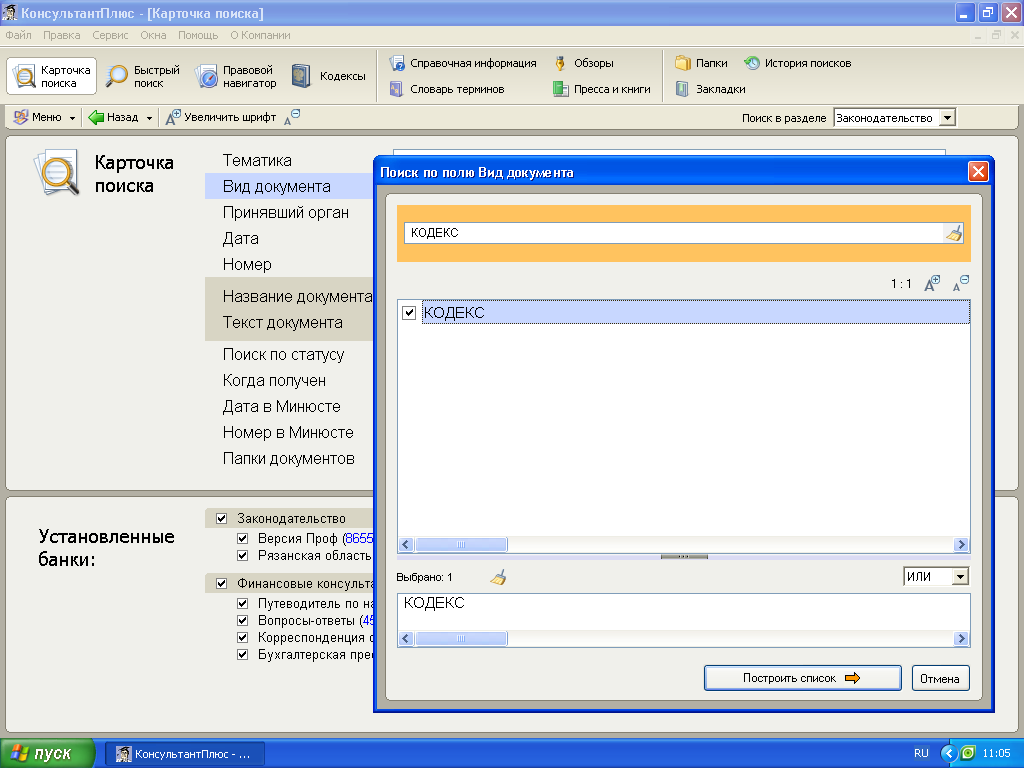Open Справочная информация icon
Image resolution: width=1024 pixels, height=768 pixels.
click(x=396, y=63)
